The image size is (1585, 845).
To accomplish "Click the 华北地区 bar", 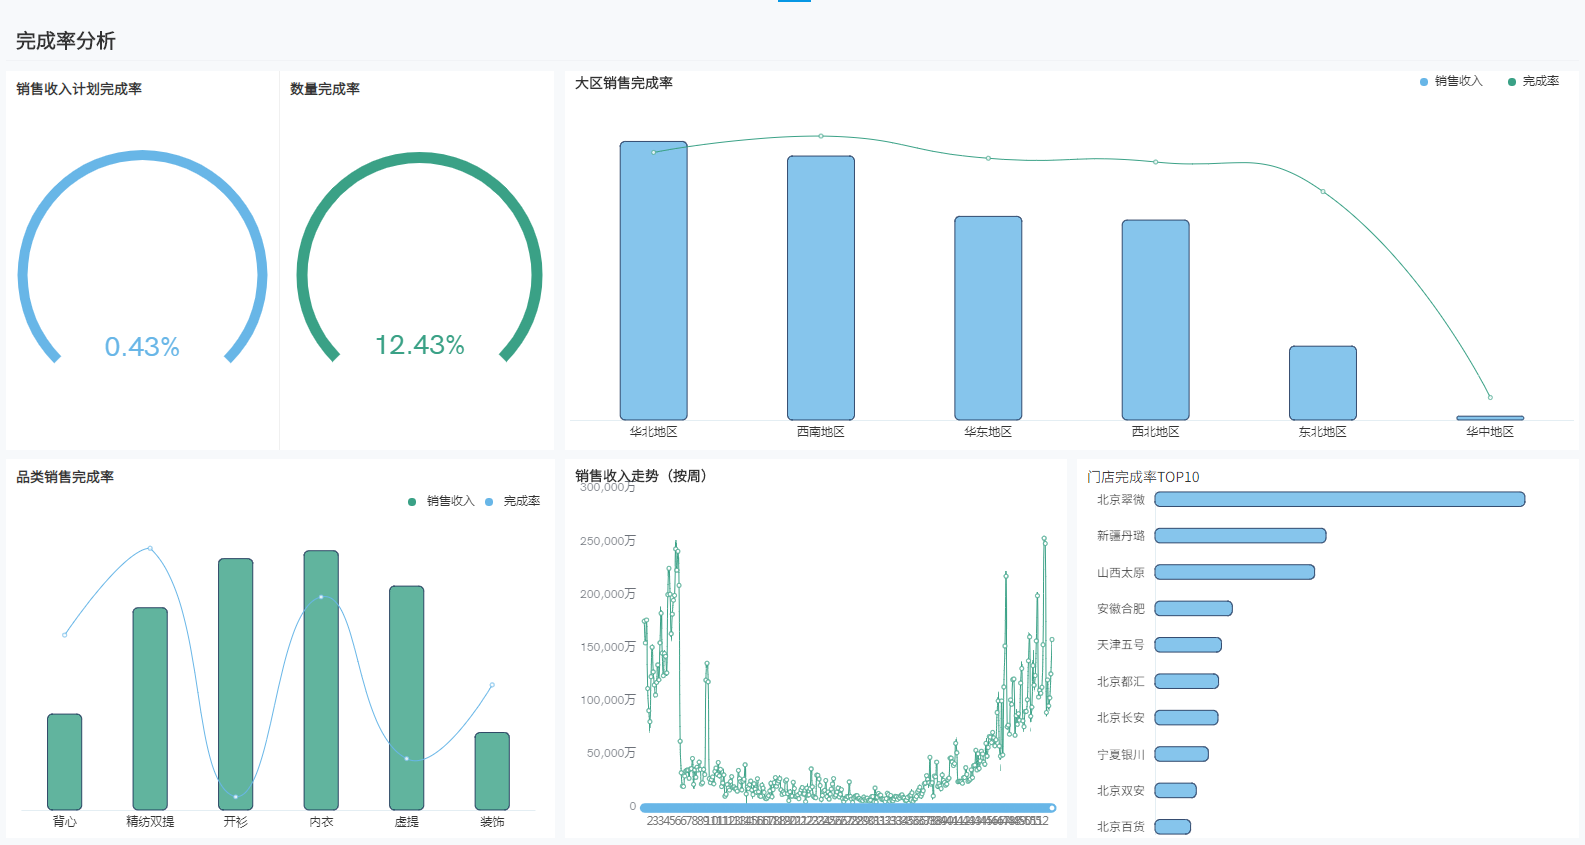I will (653, 280).
